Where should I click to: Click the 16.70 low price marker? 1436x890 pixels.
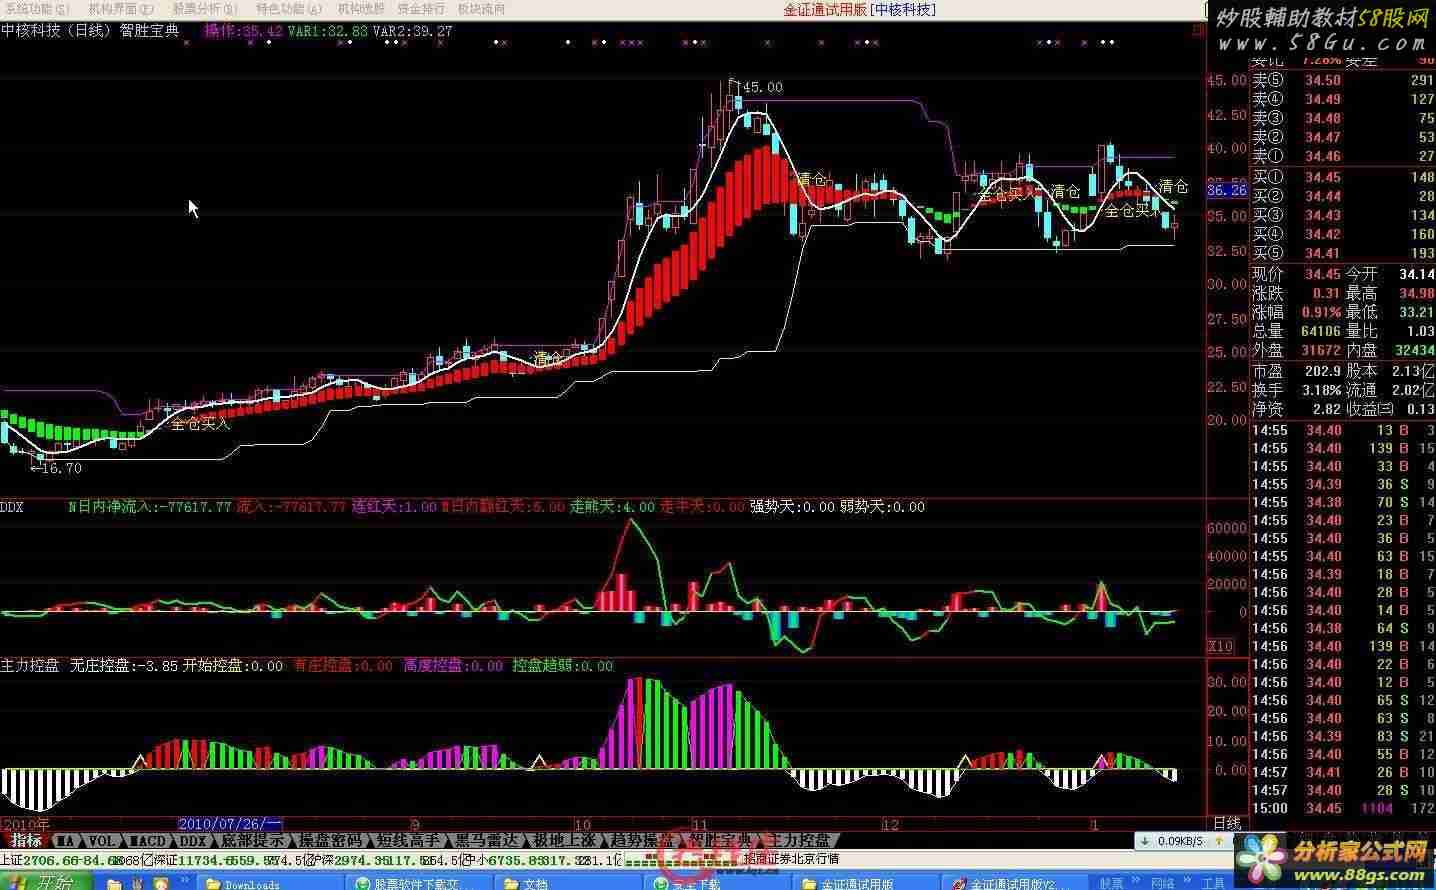[x=61, y=467]
